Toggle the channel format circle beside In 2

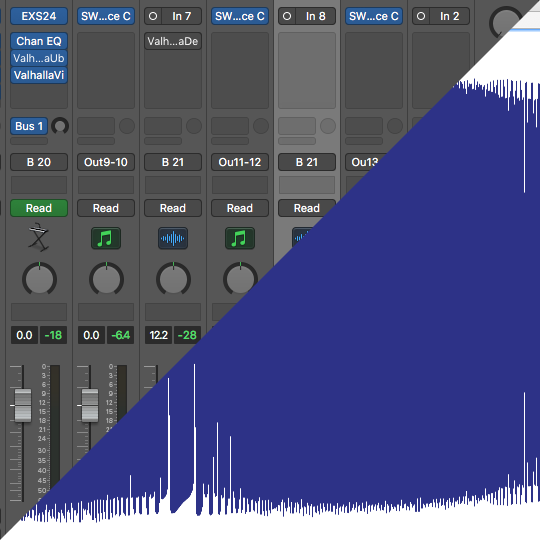coord(421,16)
